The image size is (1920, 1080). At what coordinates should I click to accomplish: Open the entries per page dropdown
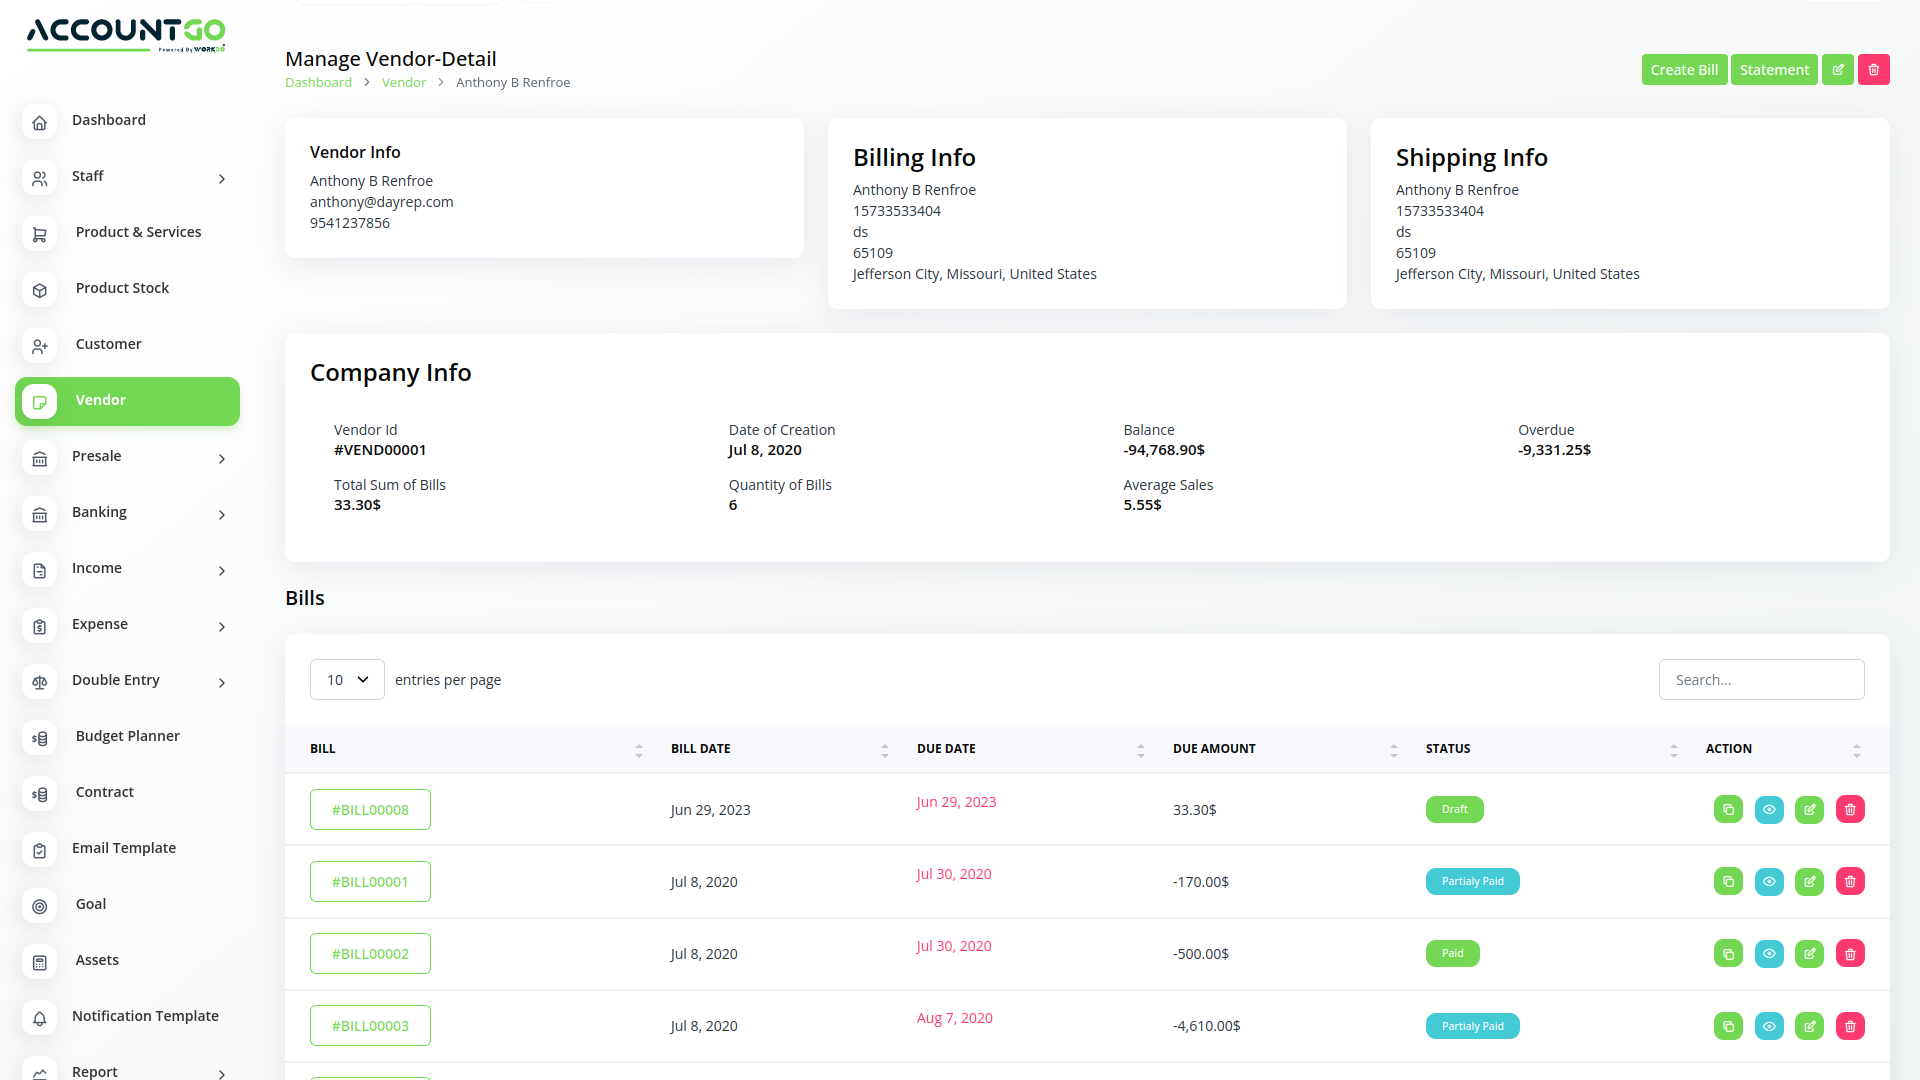[x=347, y=680]
